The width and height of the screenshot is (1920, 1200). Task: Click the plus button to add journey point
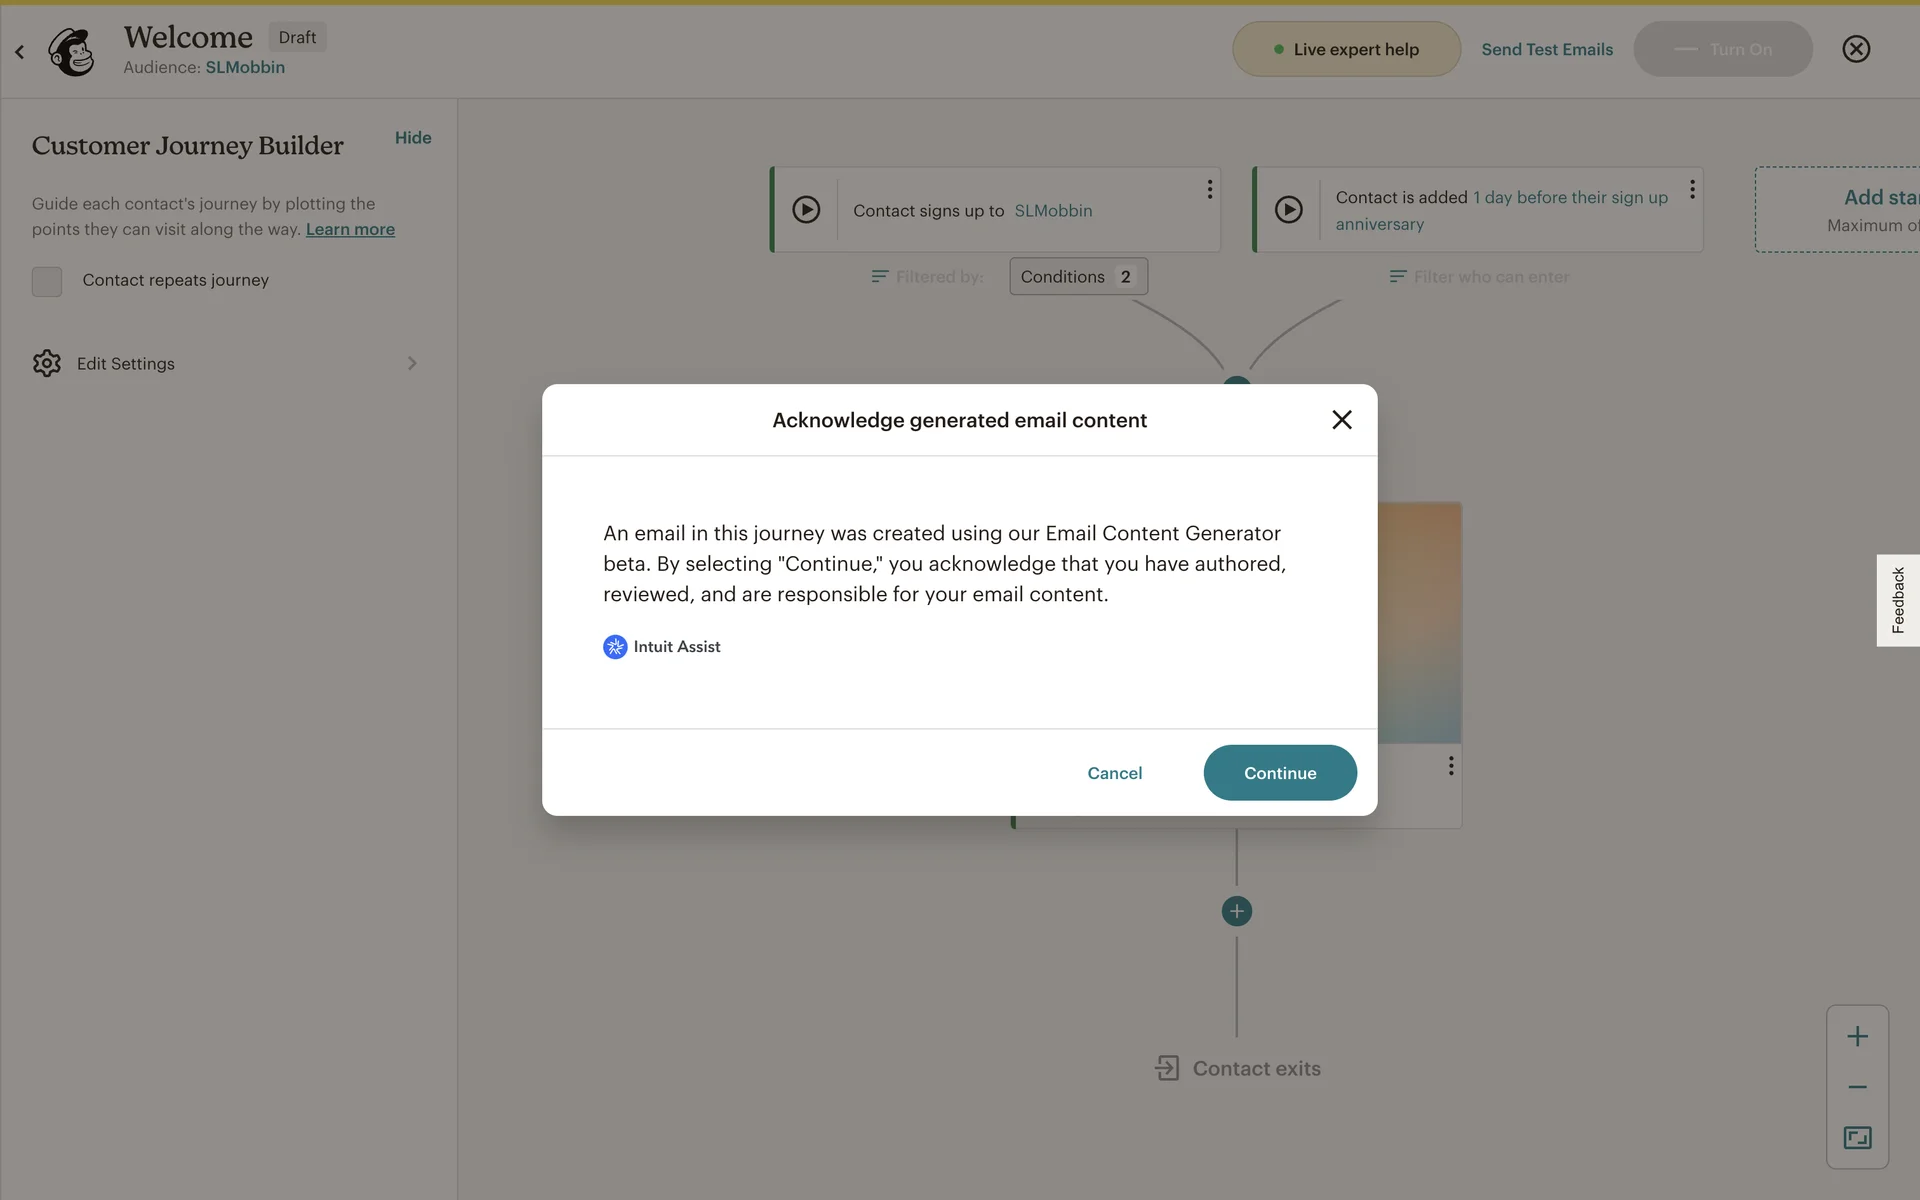click(1237, 911)
